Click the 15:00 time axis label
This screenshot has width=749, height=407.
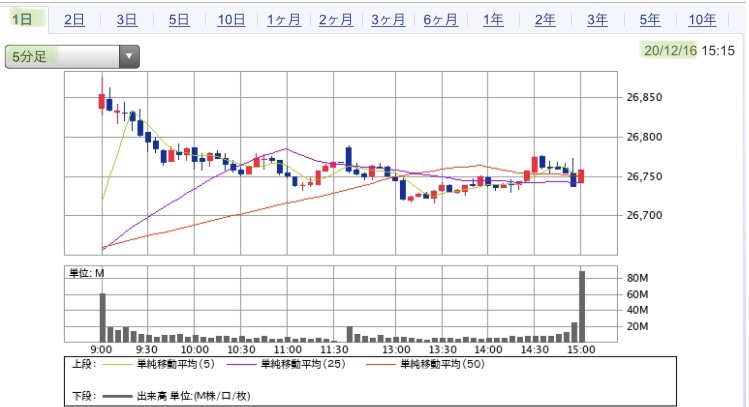[581, 350]
